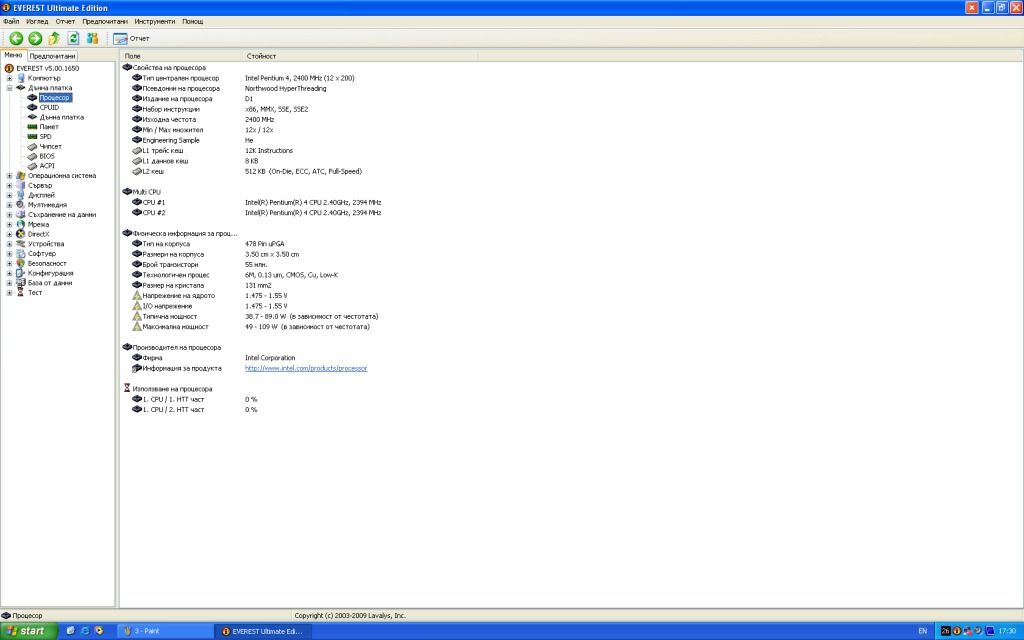Select the Напрежение на ядрото row
Screen dimensions: 1024x640
[x=209, y=296]
